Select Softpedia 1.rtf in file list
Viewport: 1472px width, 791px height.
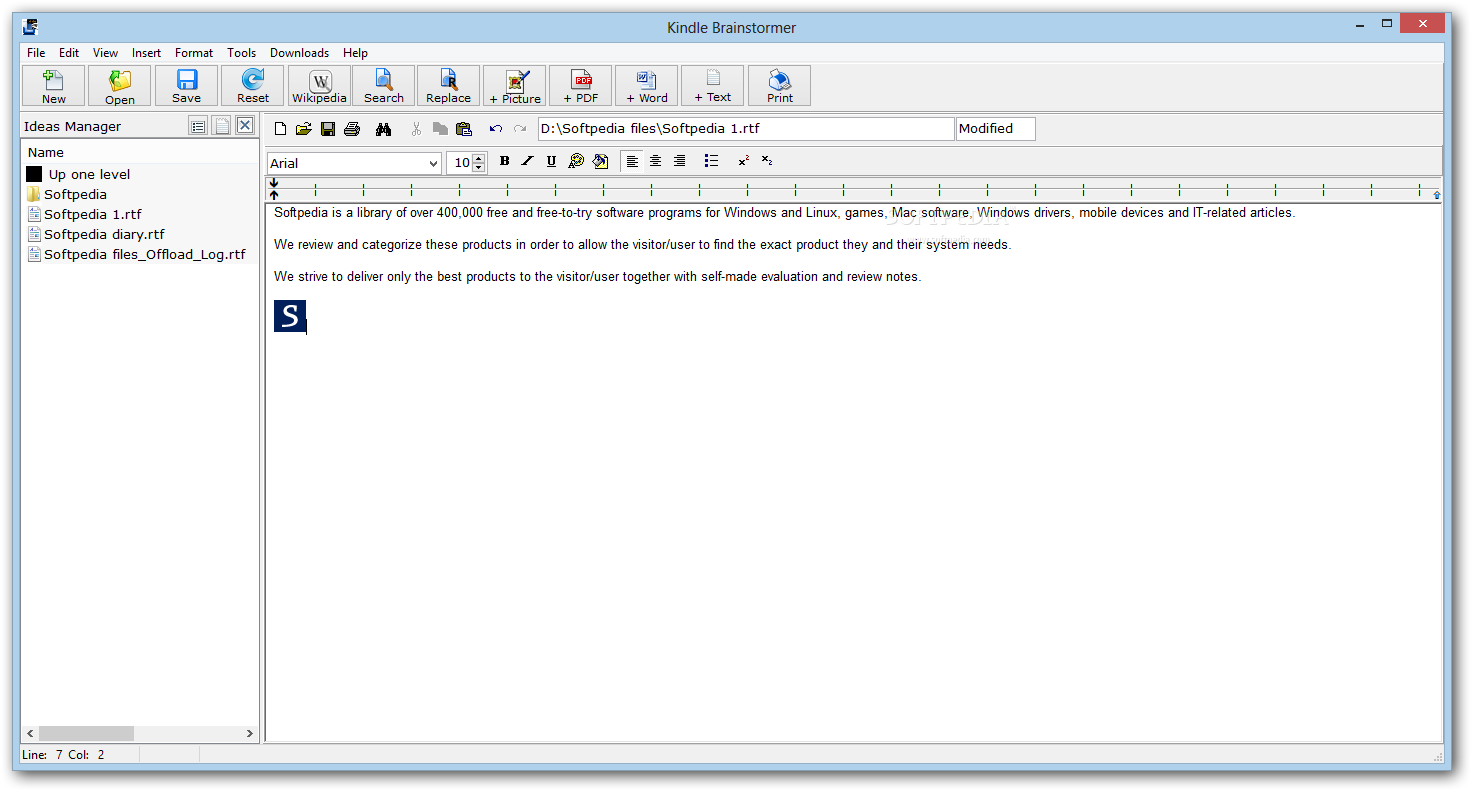[84, 214]
